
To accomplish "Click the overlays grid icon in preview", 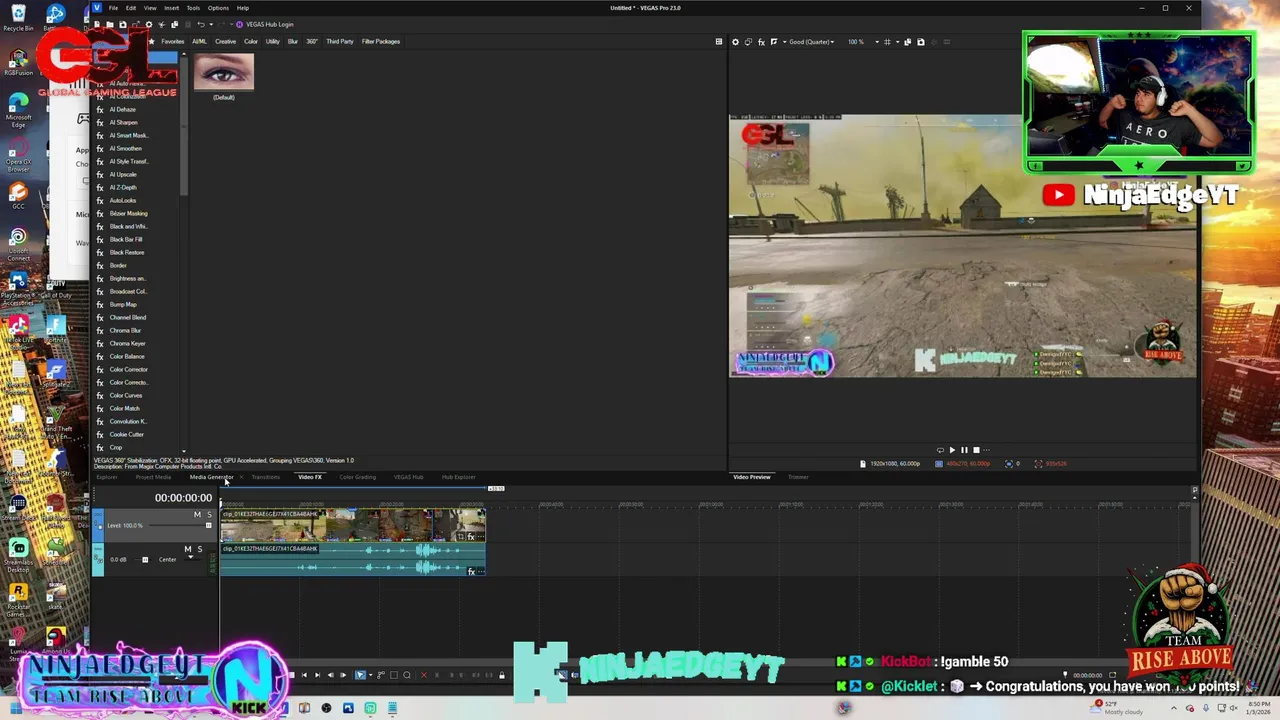I will point(887,42).
